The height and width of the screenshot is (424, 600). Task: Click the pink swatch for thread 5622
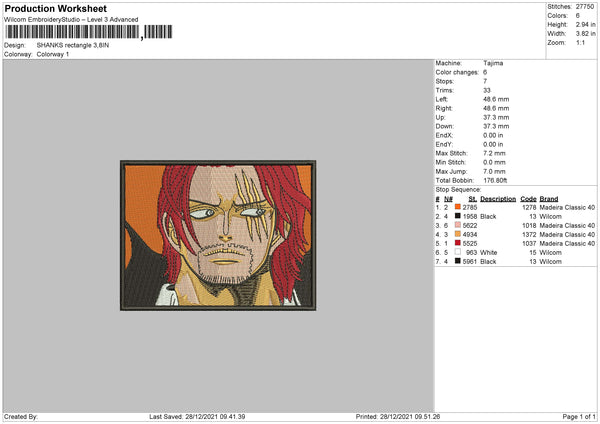(x=457, y=225)
